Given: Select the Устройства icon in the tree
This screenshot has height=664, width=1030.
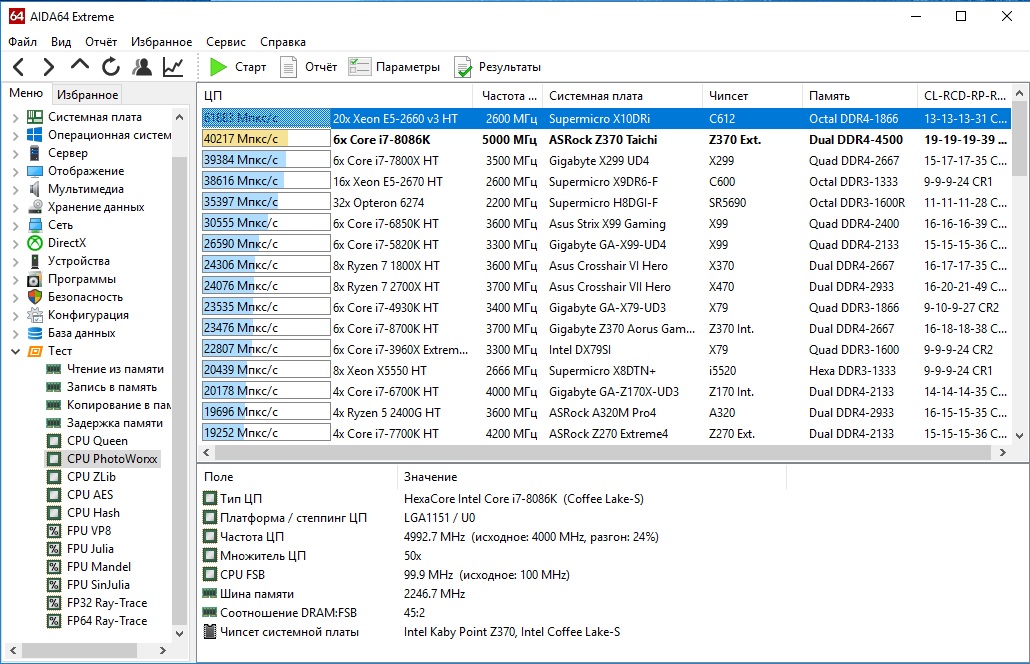Looking at the screenshot, I should click(35, 261).
